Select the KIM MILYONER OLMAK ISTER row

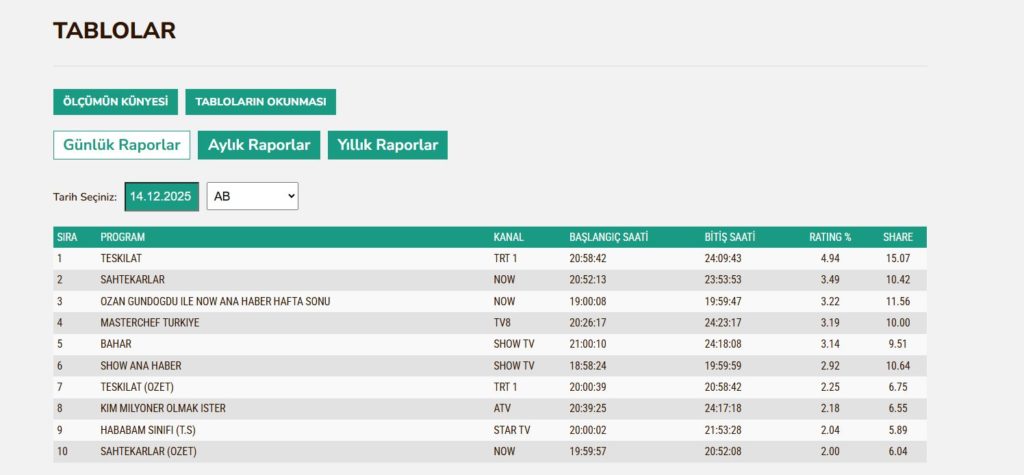(165, 409)
